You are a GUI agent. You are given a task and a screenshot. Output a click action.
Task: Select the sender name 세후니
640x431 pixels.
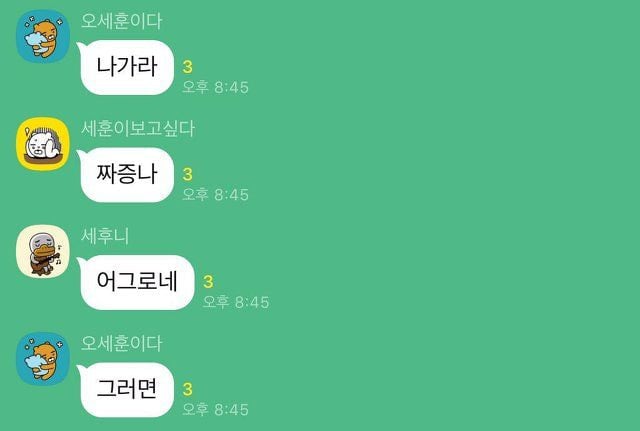pyautogui.click(x=105, y=236)
